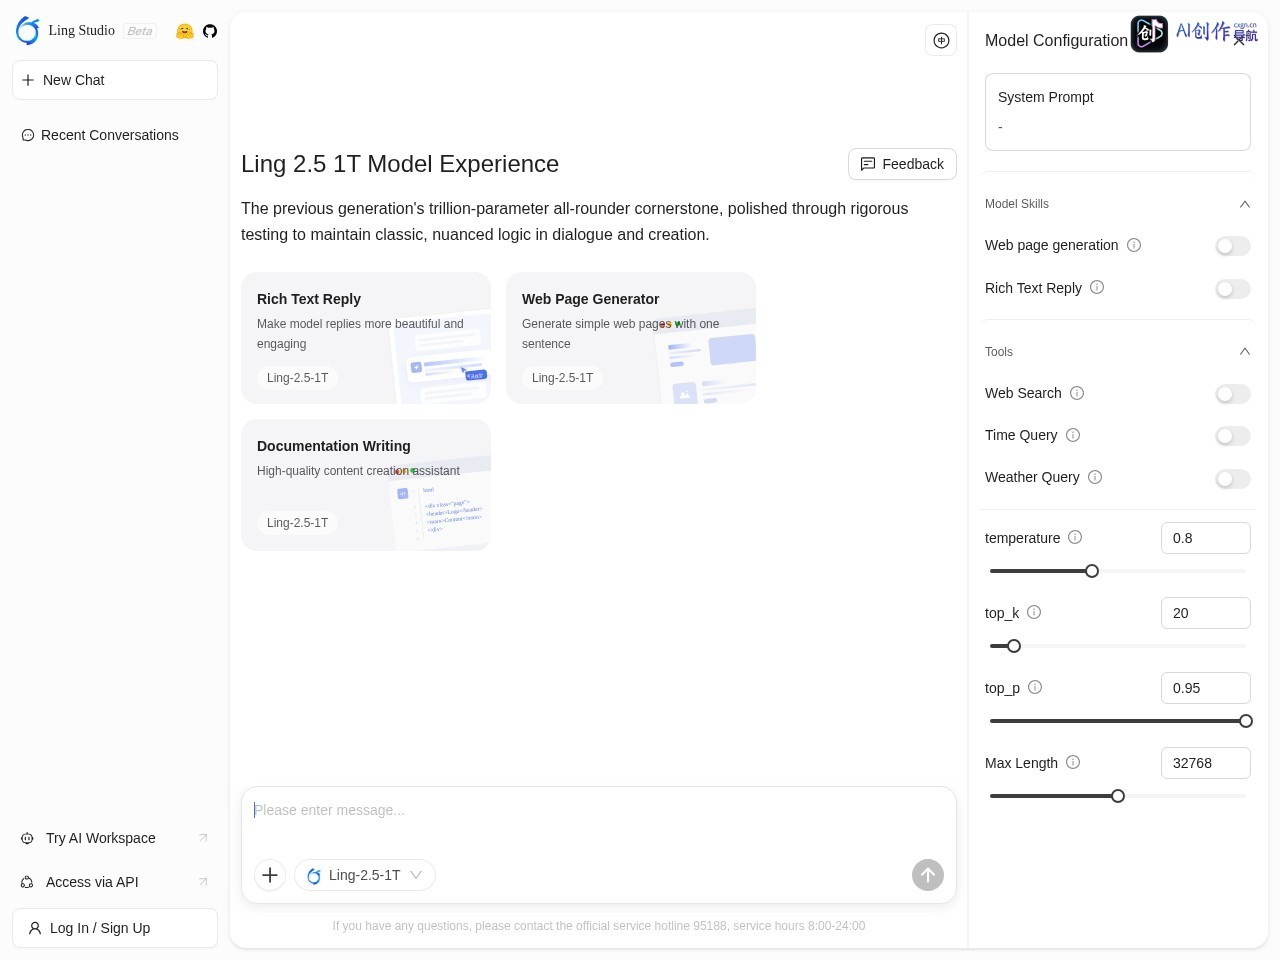This screenshot has height=960, width=1280.
Task: Open Recent Conversations
Action: click(x=110, y=135)
